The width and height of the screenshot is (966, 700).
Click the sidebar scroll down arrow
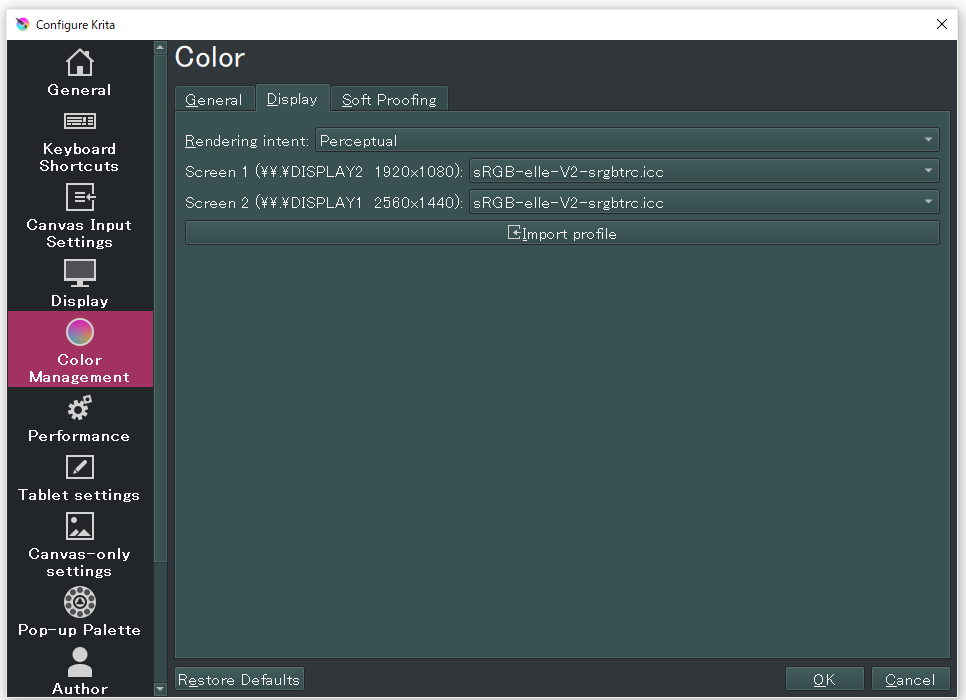[160, 689]
